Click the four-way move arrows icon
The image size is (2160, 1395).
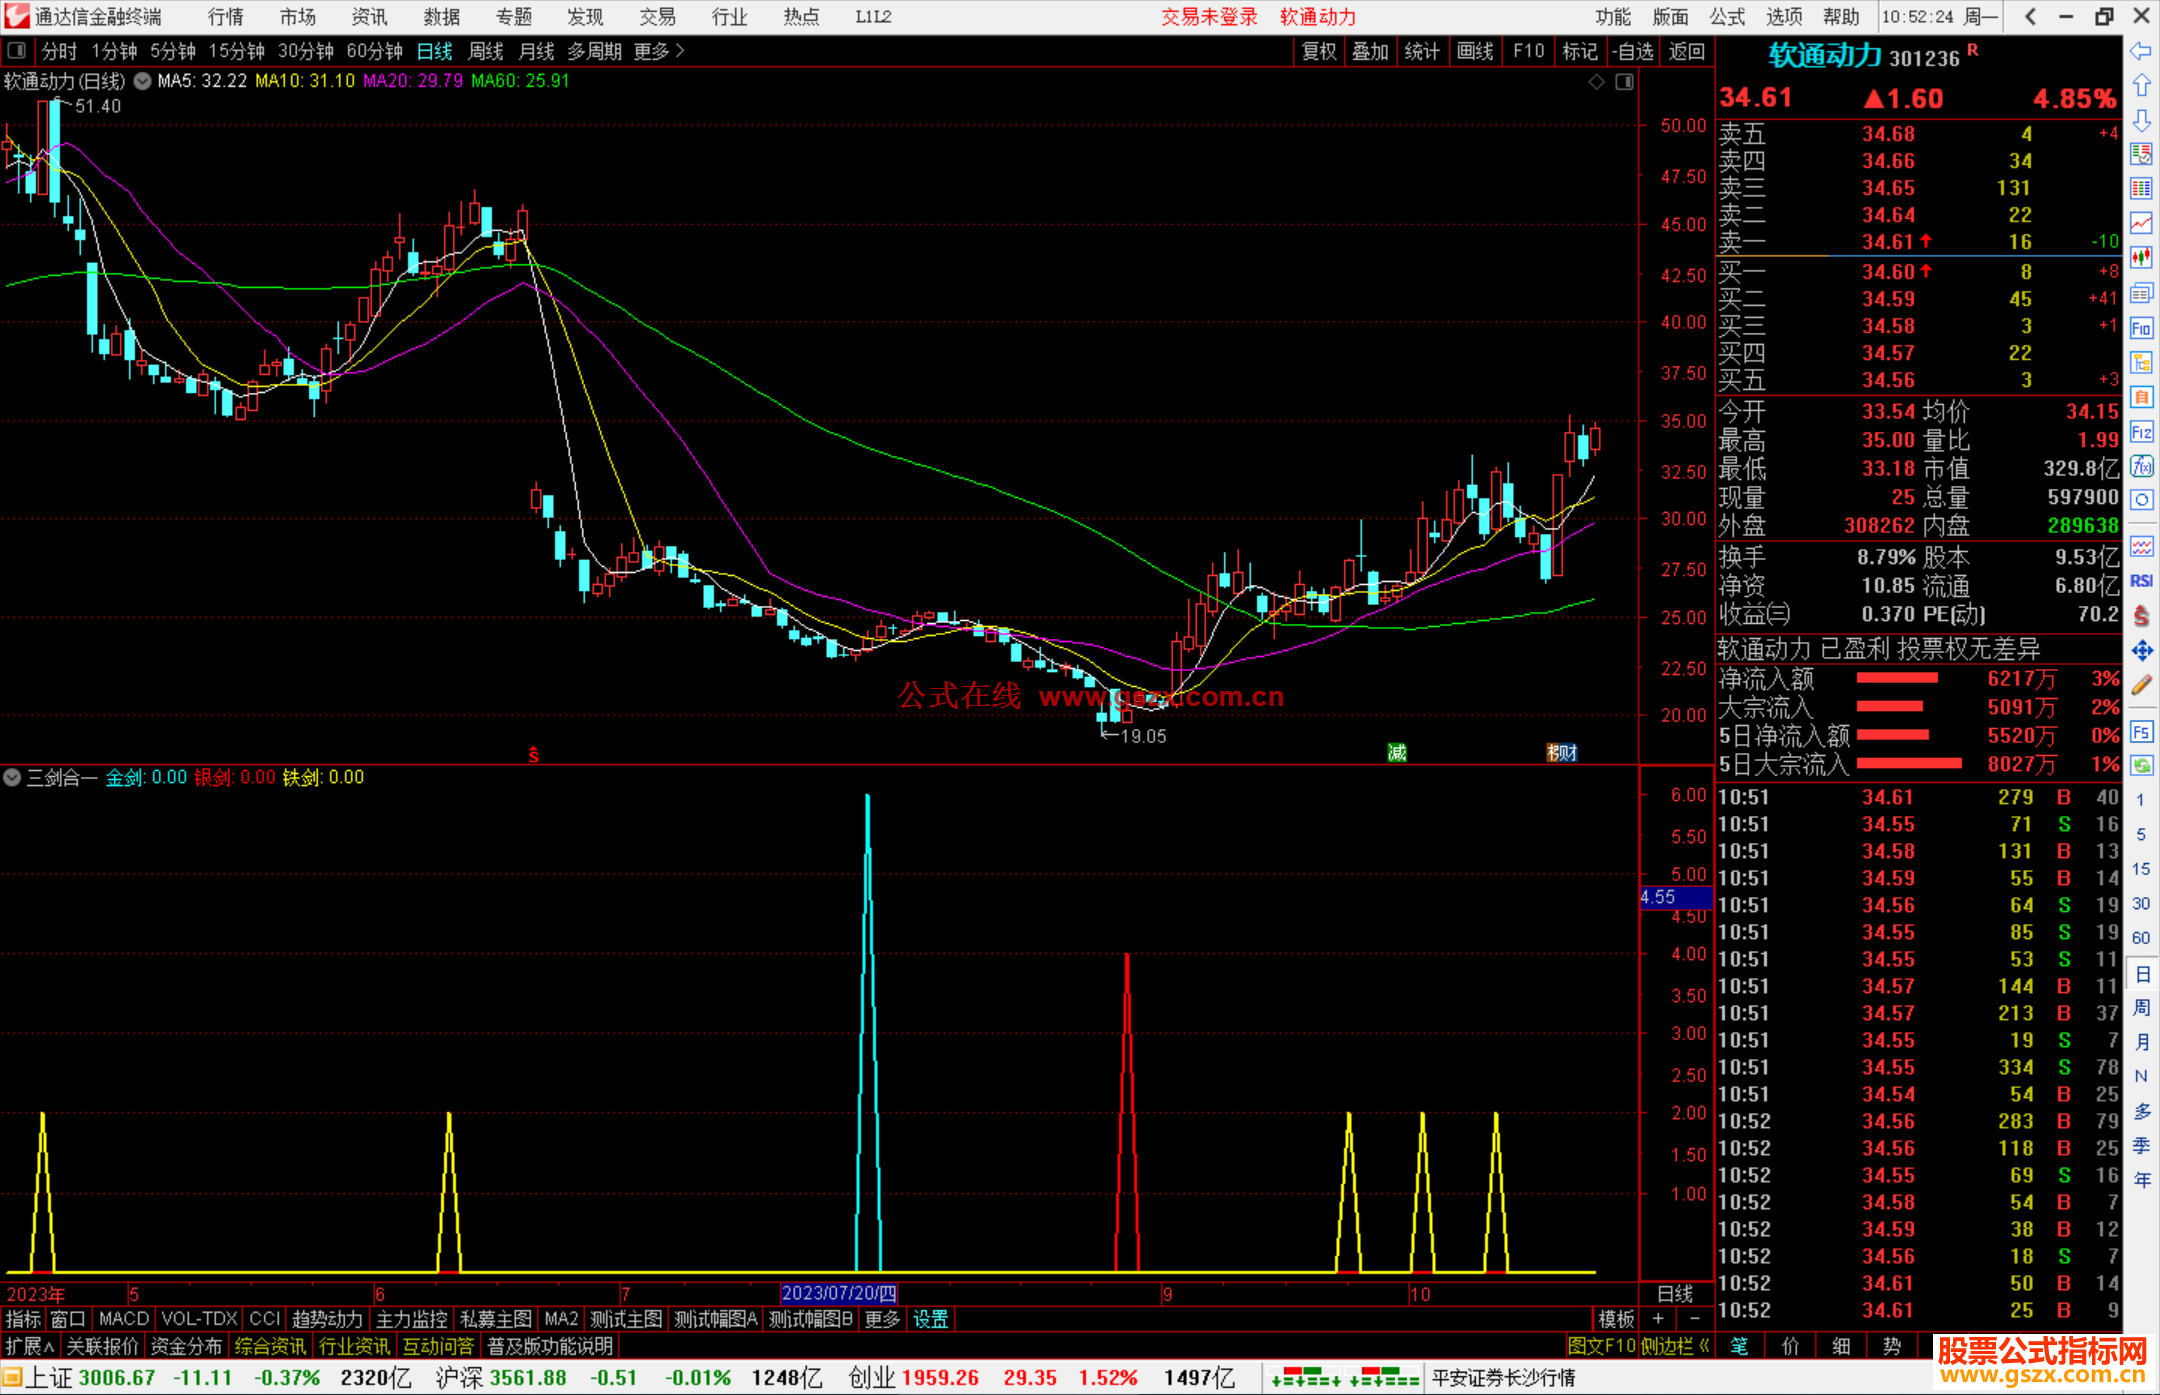(2141, 651)
